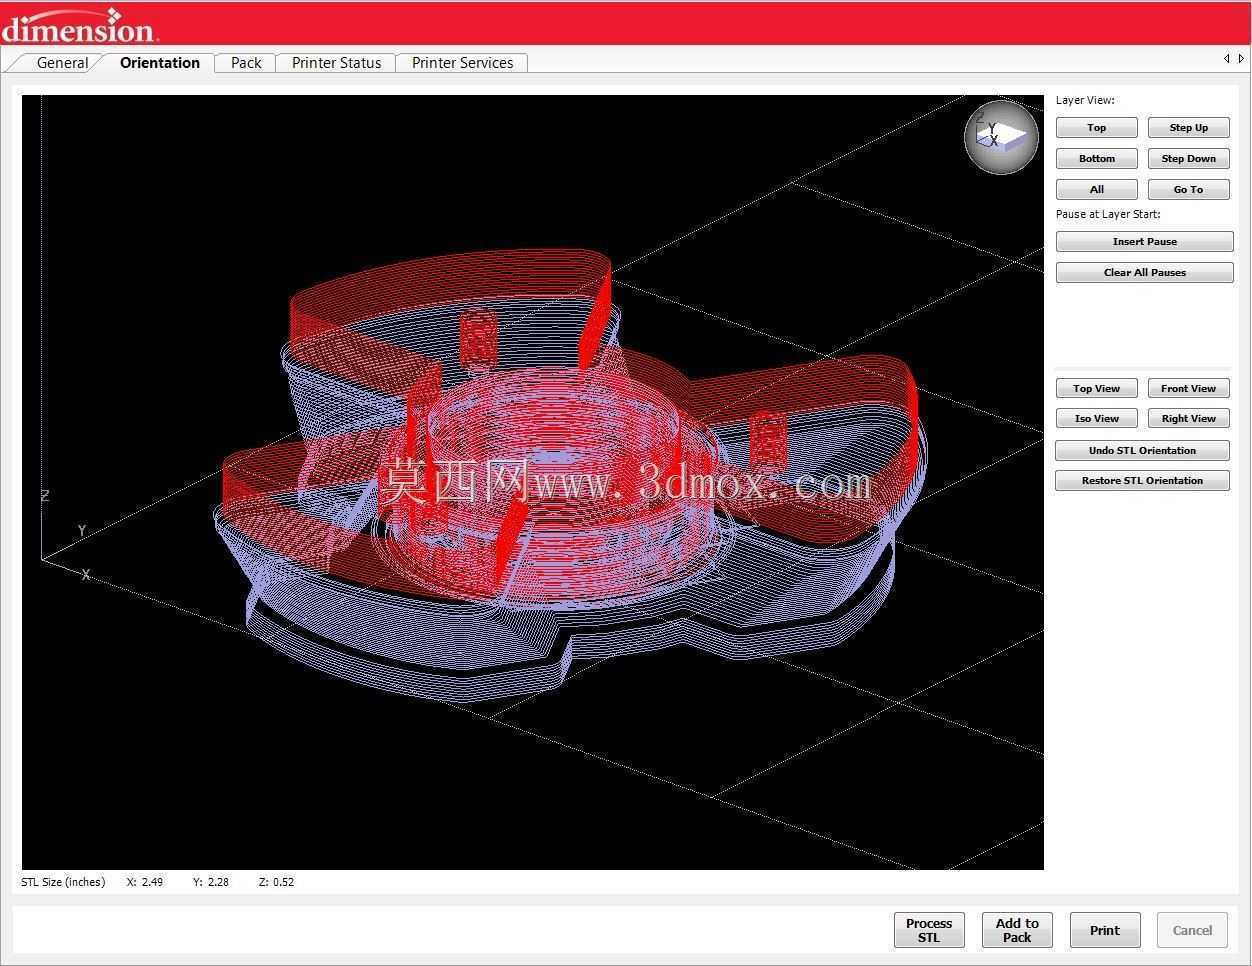This screenshot has width=1252, height=966.
Task: Insert a pause at the layer start
Action: pyautogui.click(x=1145, y=241)
